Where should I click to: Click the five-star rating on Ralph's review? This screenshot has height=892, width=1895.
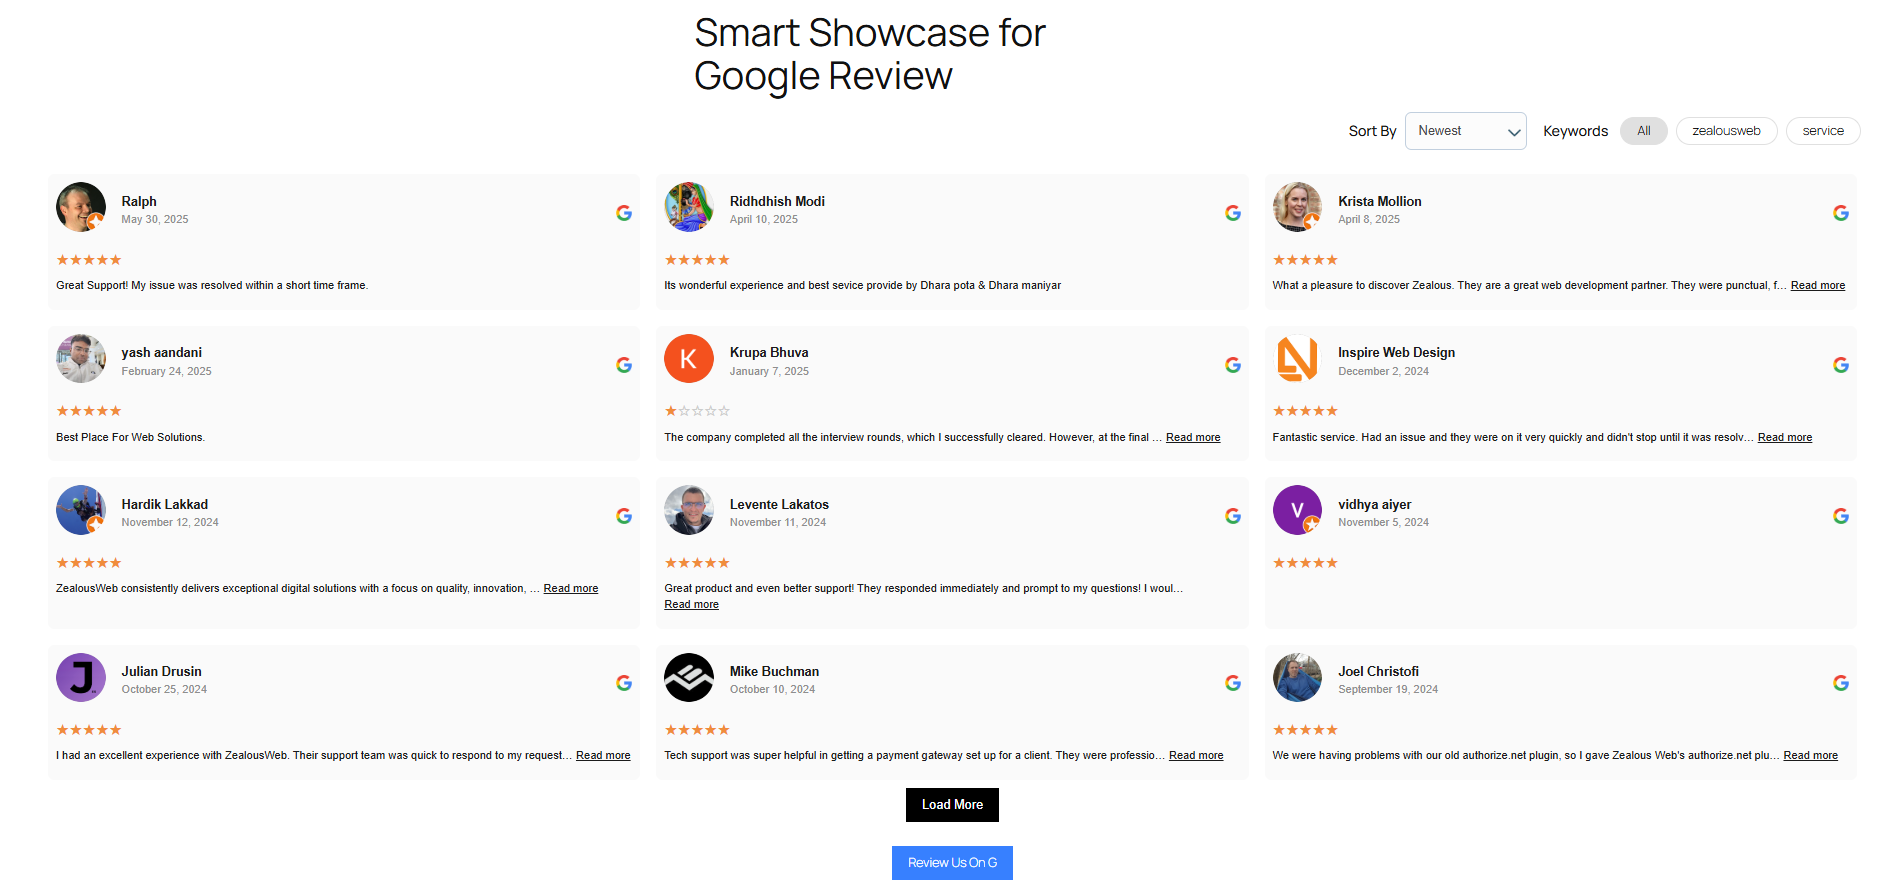coord(89,260)
